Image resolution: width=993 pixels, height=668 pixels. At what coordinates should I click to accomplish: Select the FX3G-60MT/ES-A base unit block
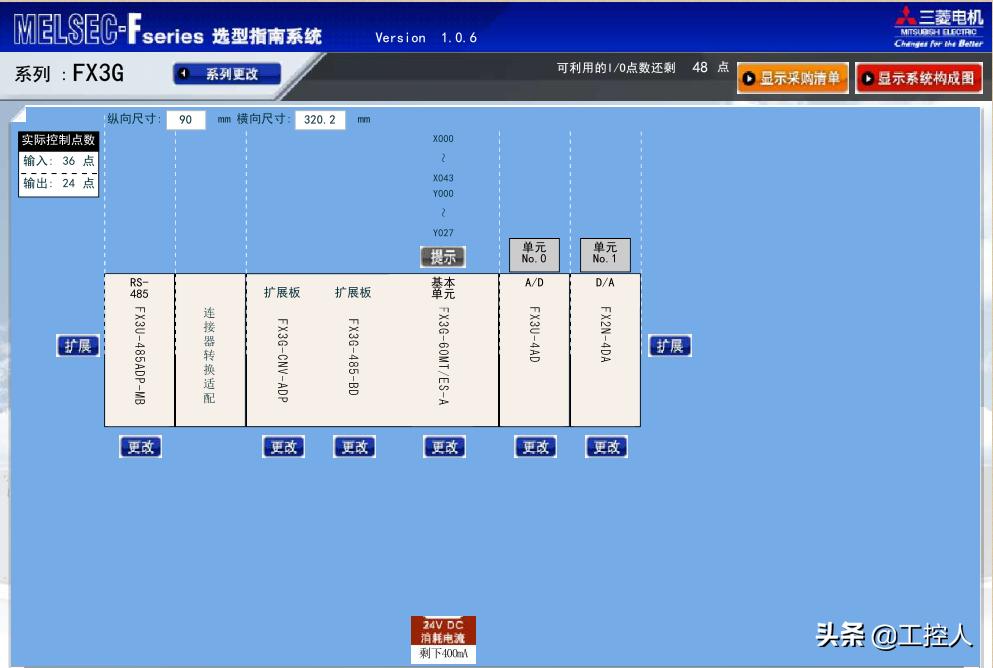click(x=443, y=350)
